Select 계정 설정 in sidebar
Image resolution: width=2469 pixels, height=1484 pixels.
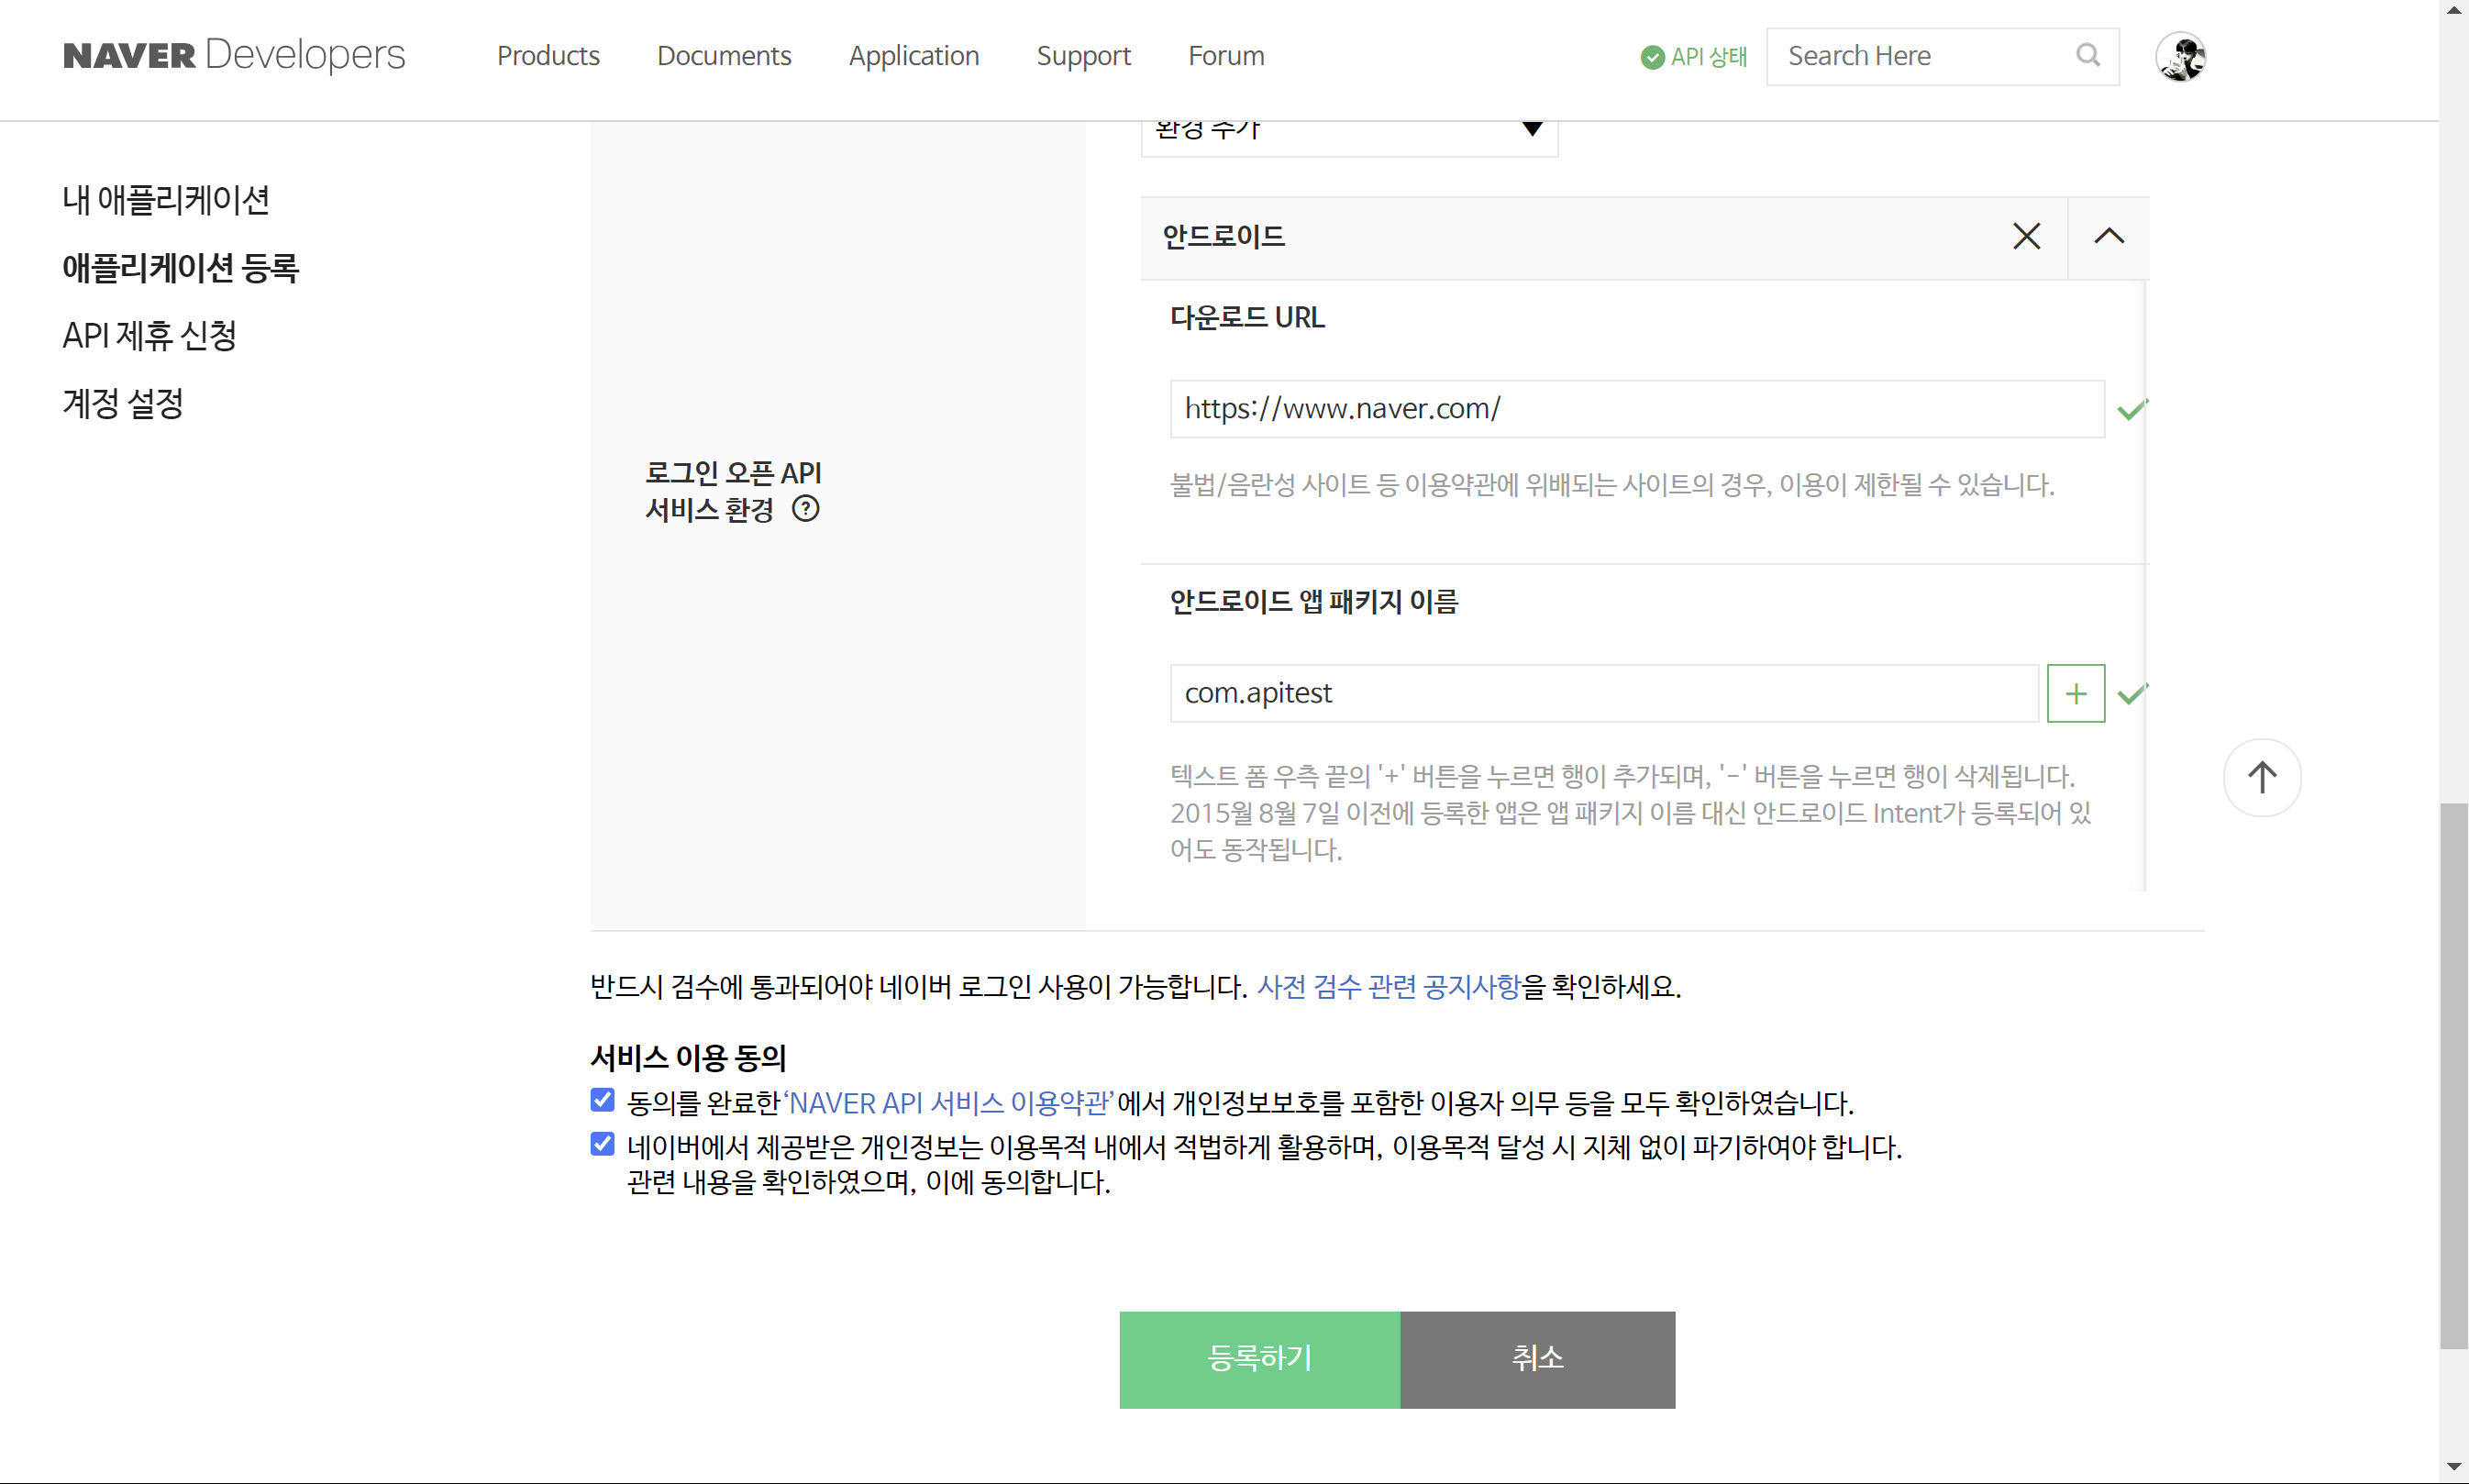click(123, 404)
